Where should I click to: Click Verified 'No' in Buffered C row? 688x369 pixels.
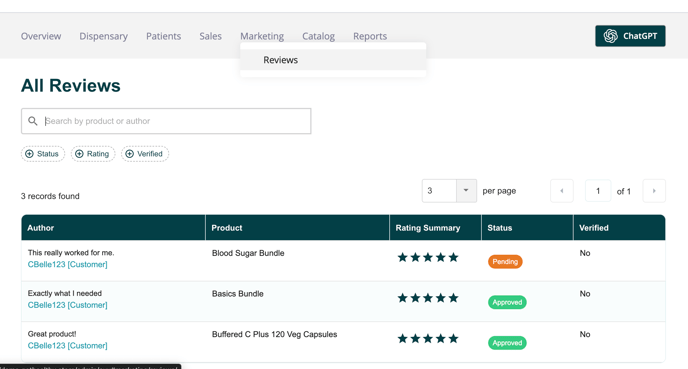click(x=585, y=334)
